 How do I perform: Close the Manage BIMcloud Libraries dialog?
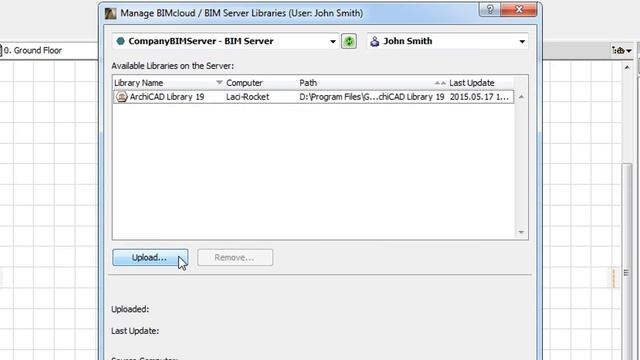[x=519, y=9]
